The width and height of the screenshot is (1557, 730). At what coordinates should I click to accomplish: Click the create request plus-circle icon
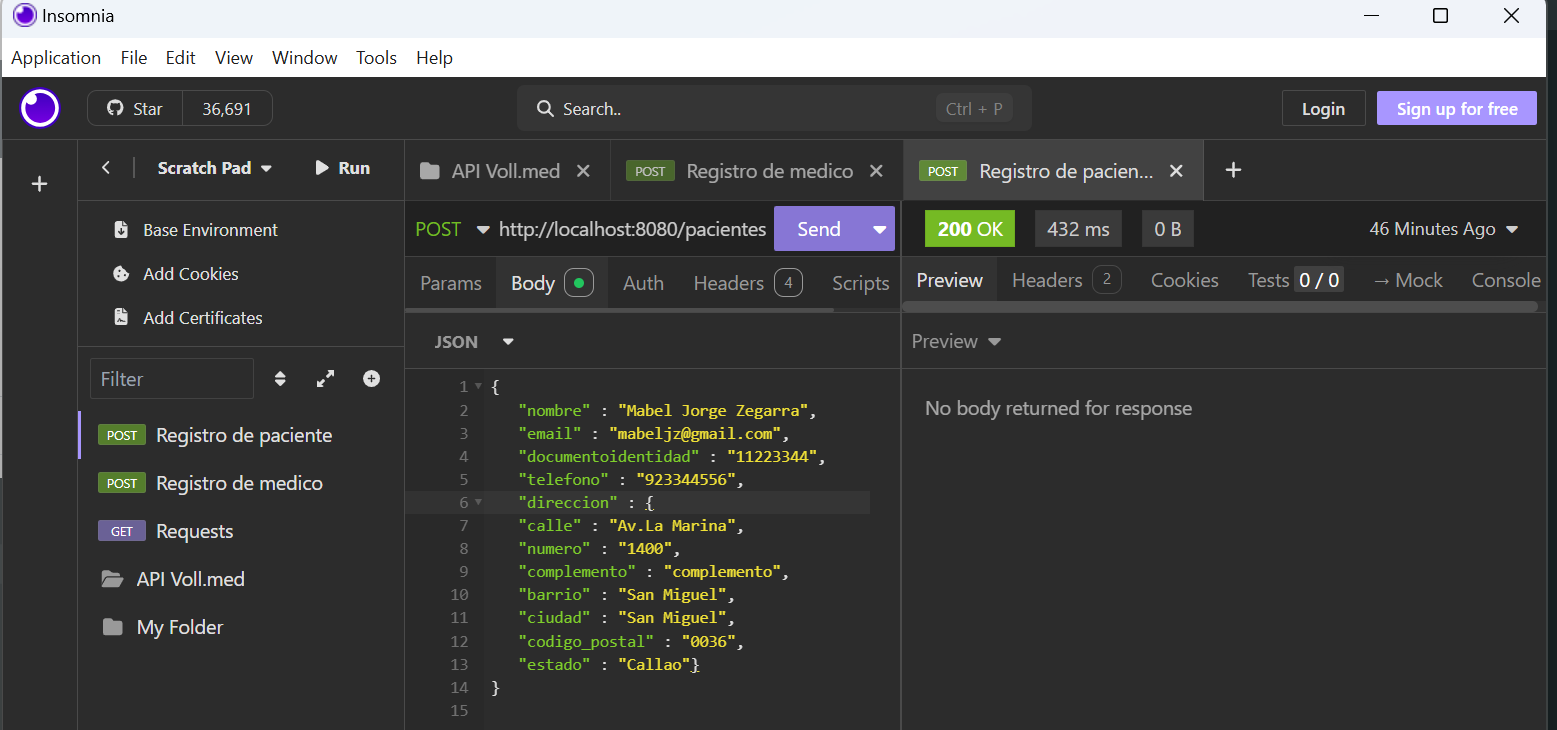coord(371,379)
